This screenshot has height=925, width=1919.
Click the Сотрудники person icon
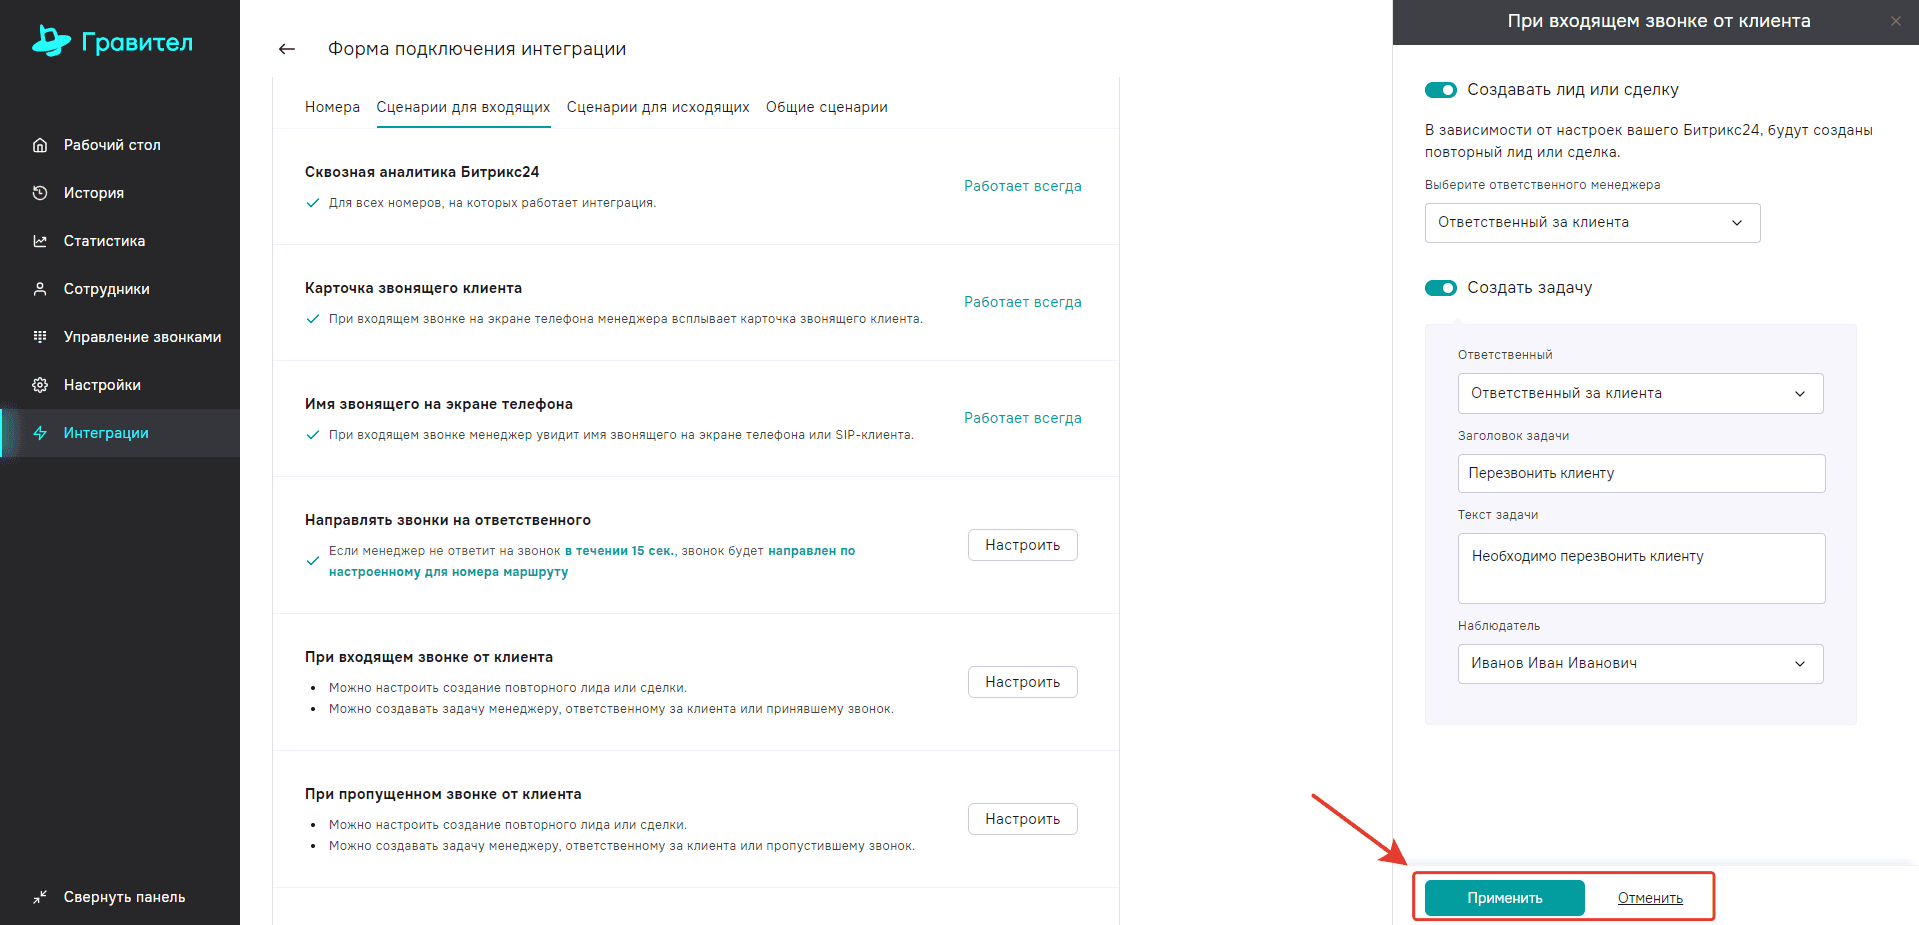point(40,289)
